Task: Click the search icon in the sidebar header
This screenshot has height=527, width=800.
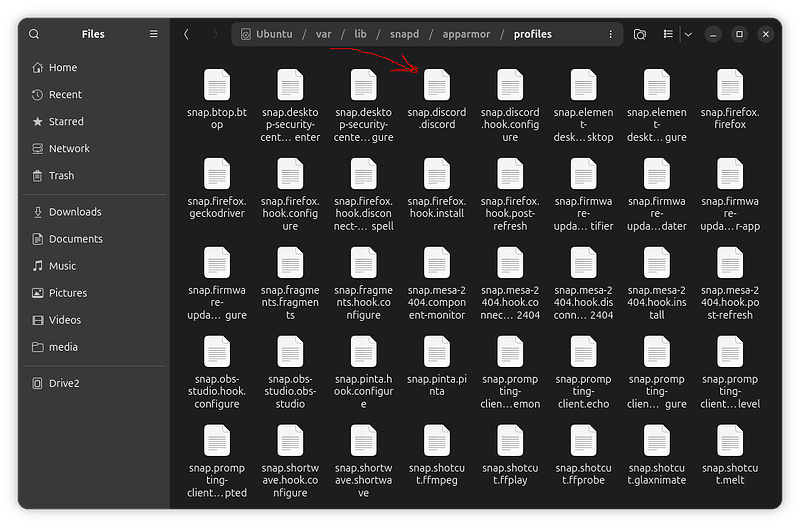Action: point(34,34)
